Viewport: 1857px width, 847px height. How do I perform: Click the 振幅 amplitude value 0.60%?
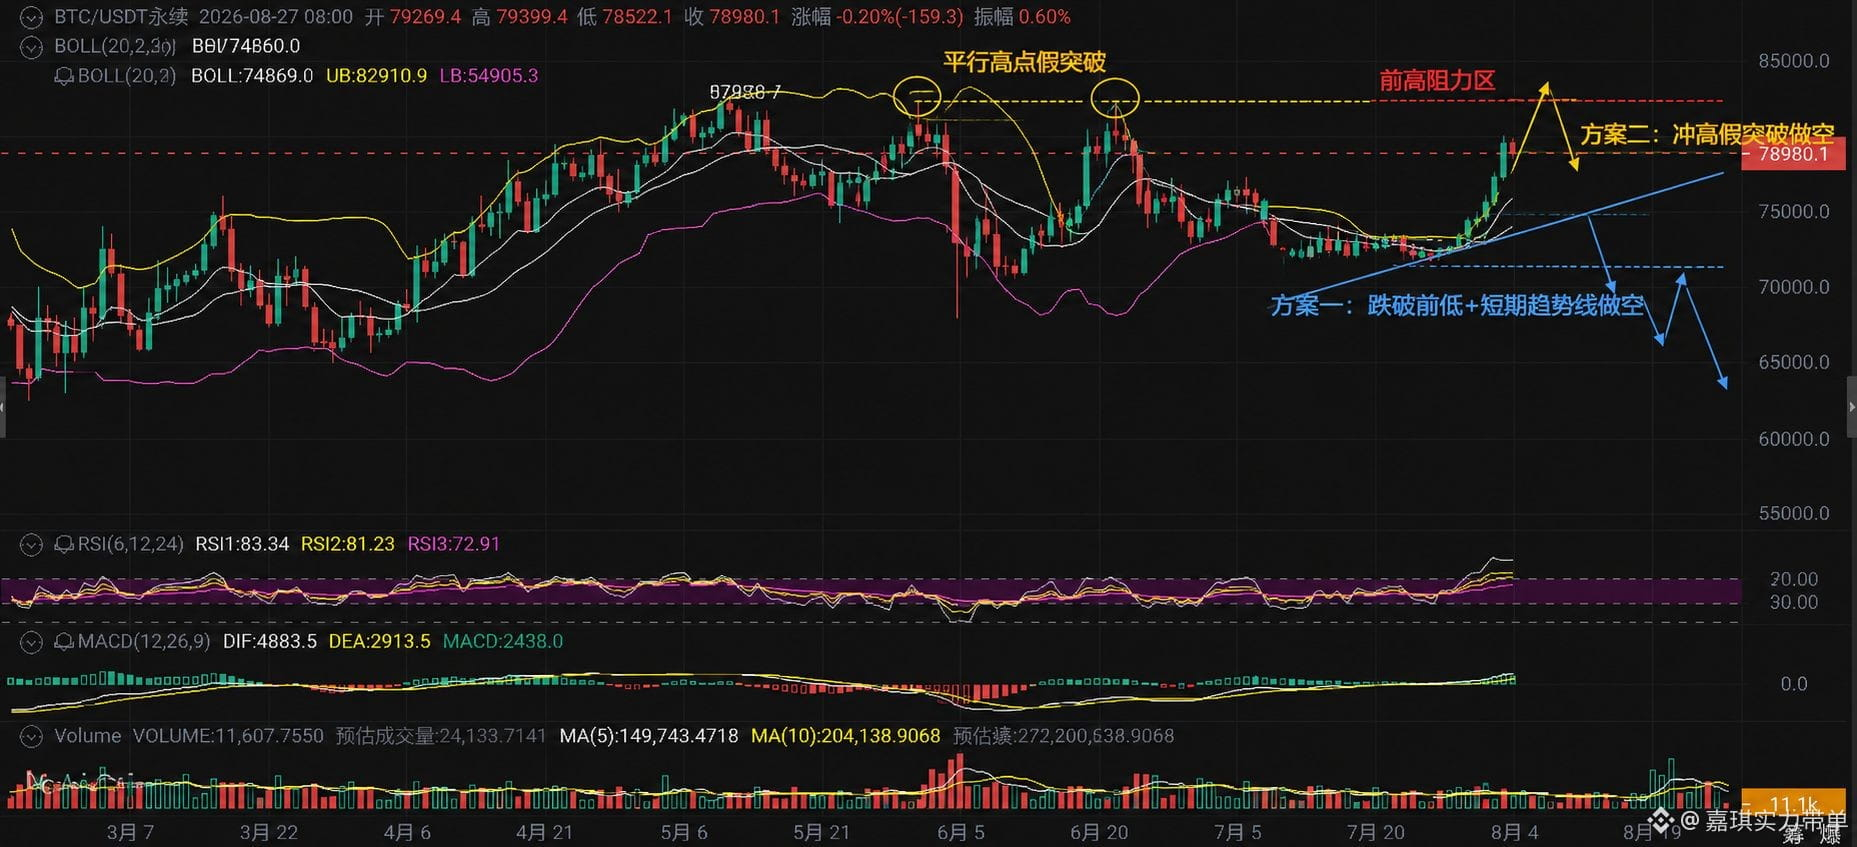tap(1045, 17)
